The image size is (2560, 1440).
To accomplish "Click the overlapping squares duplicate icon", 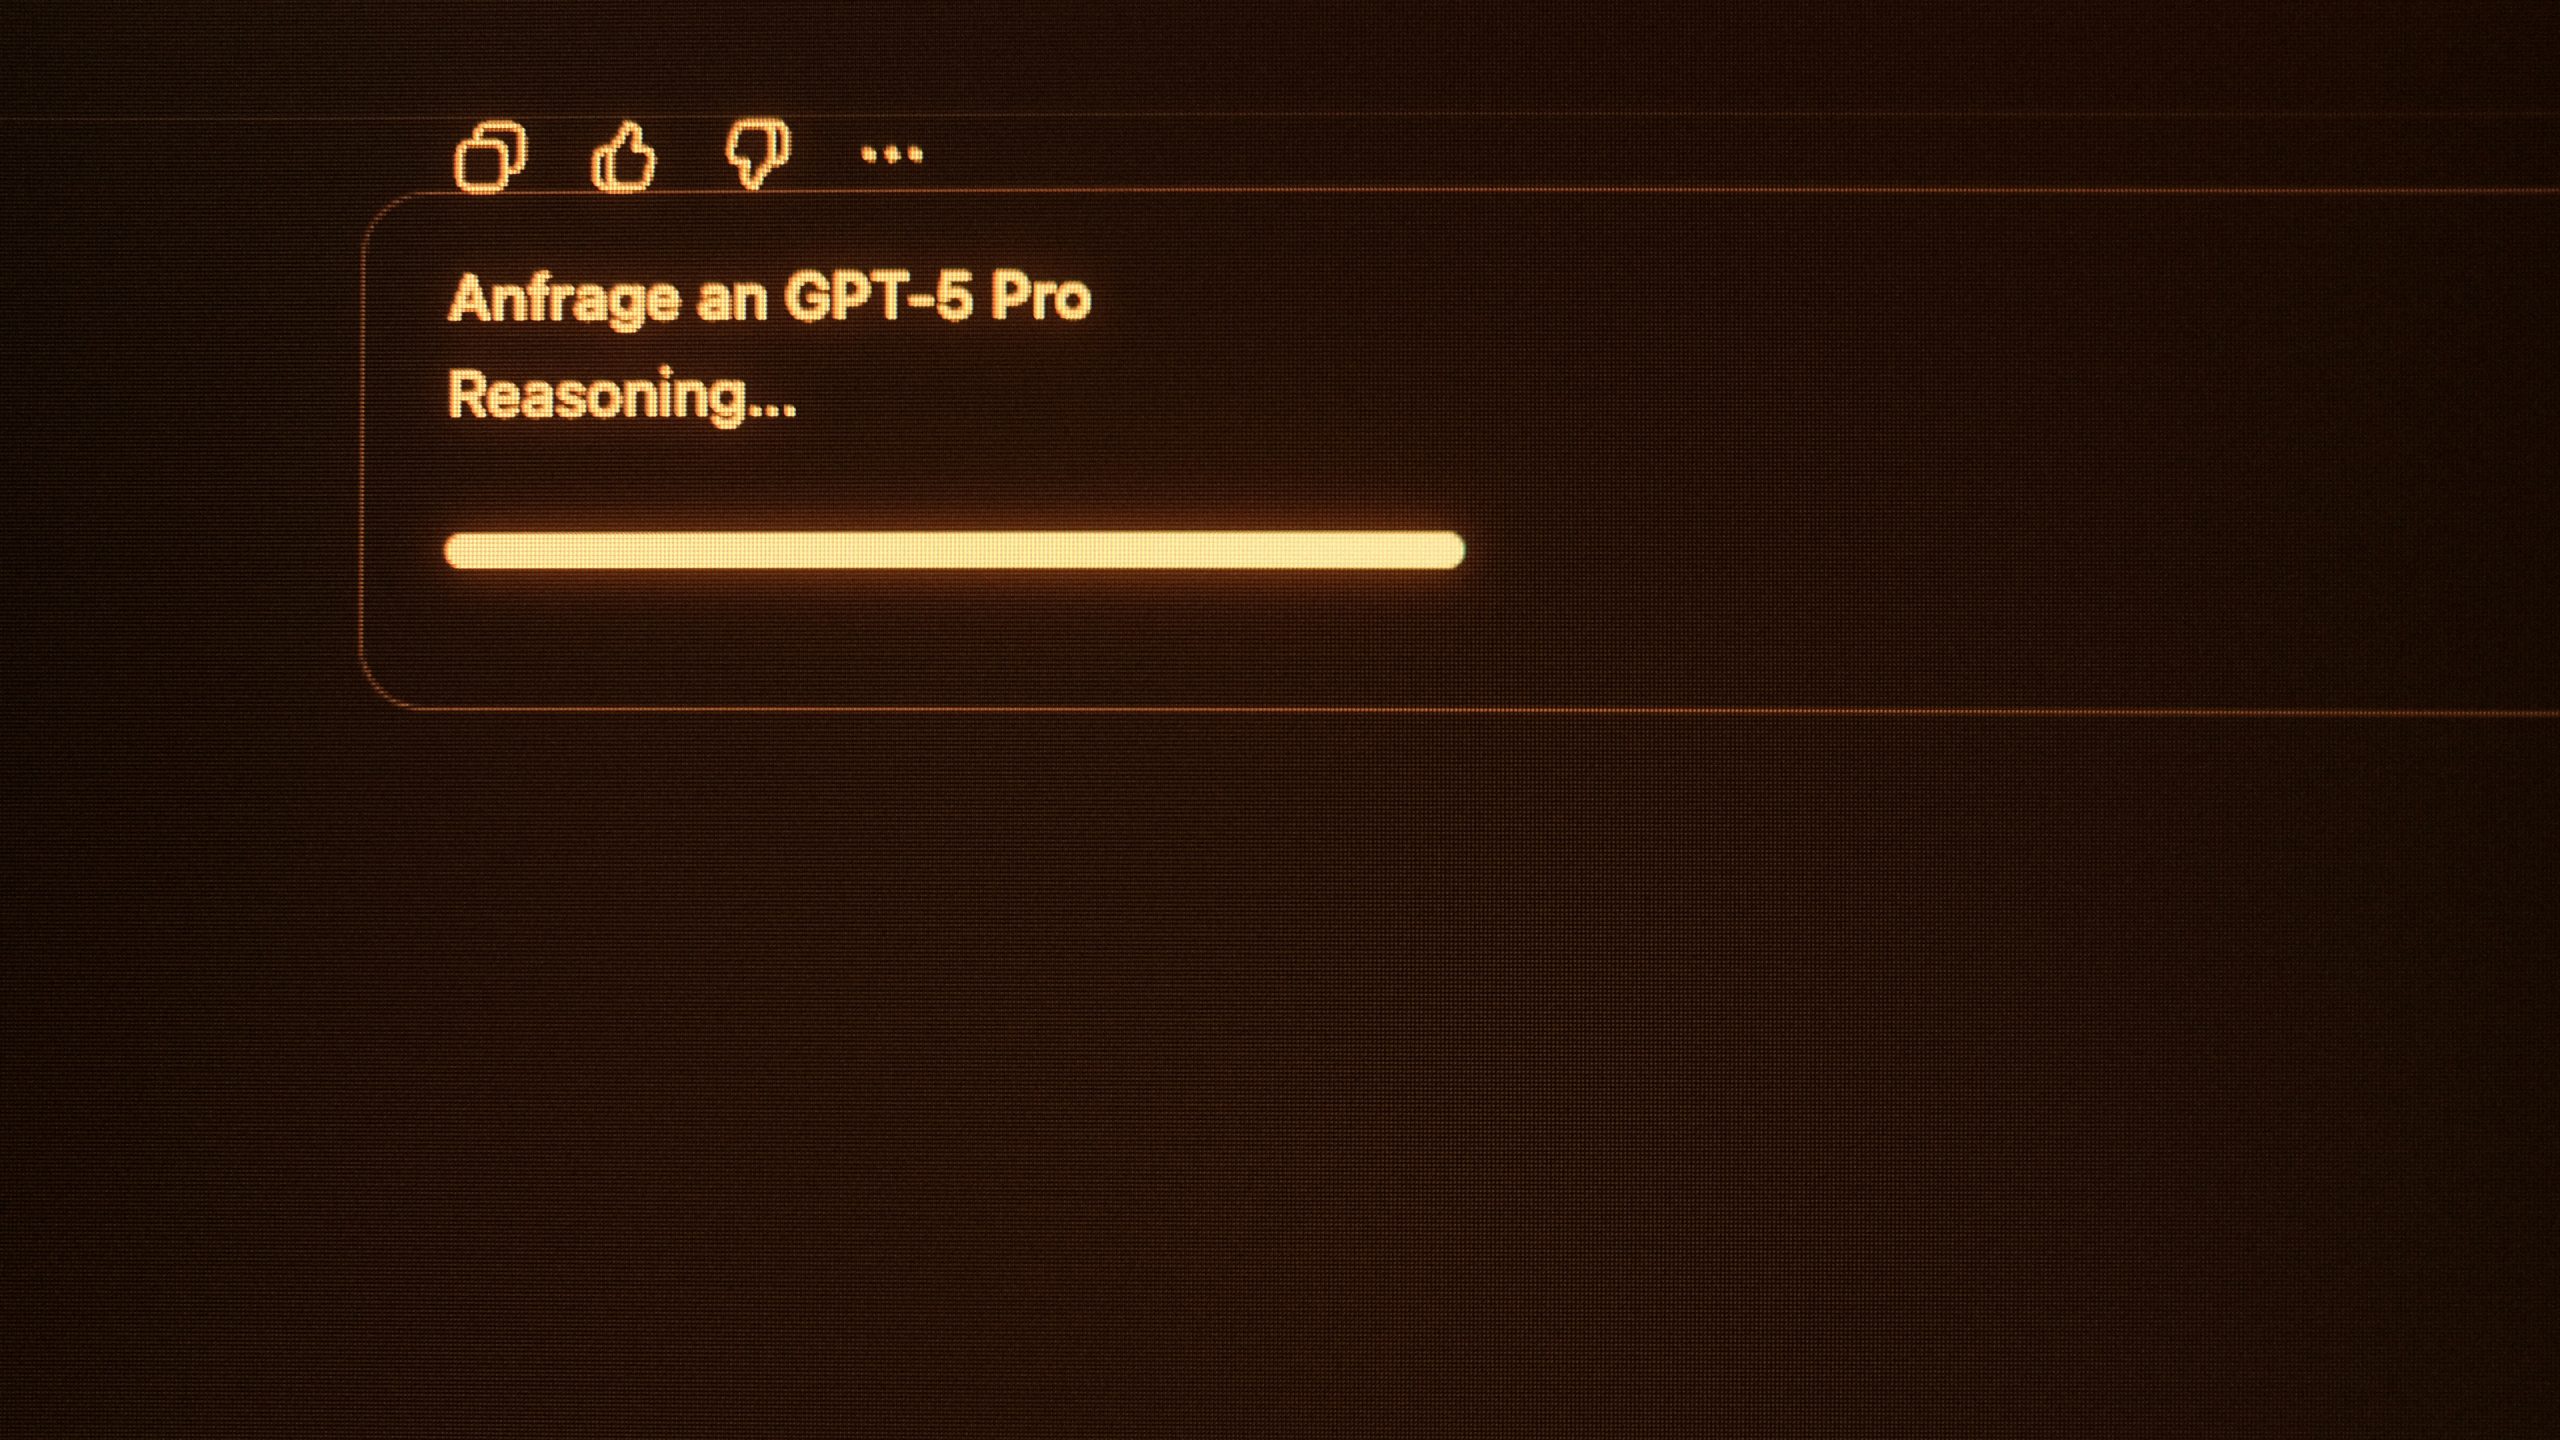I will (x=490, y=157).
